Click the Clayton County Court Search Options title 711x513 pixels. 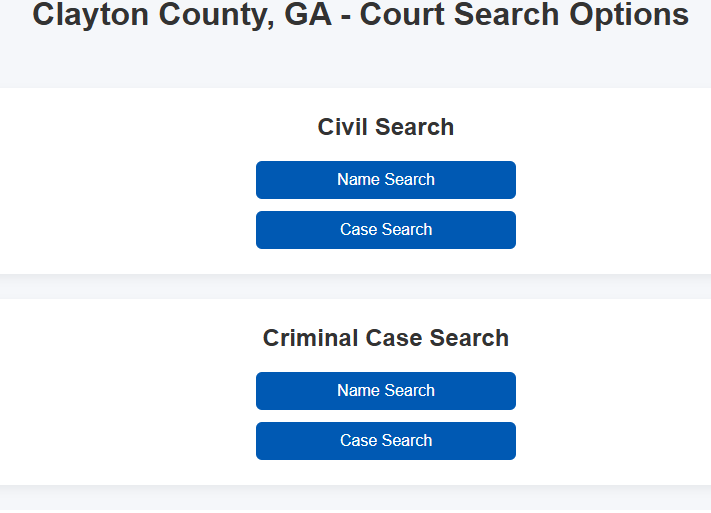360,16
